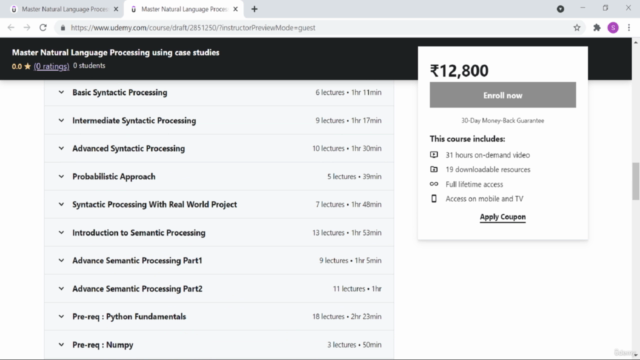
Task: Close the first Master Natural Language tab
Action: click(x=116, y=9)
